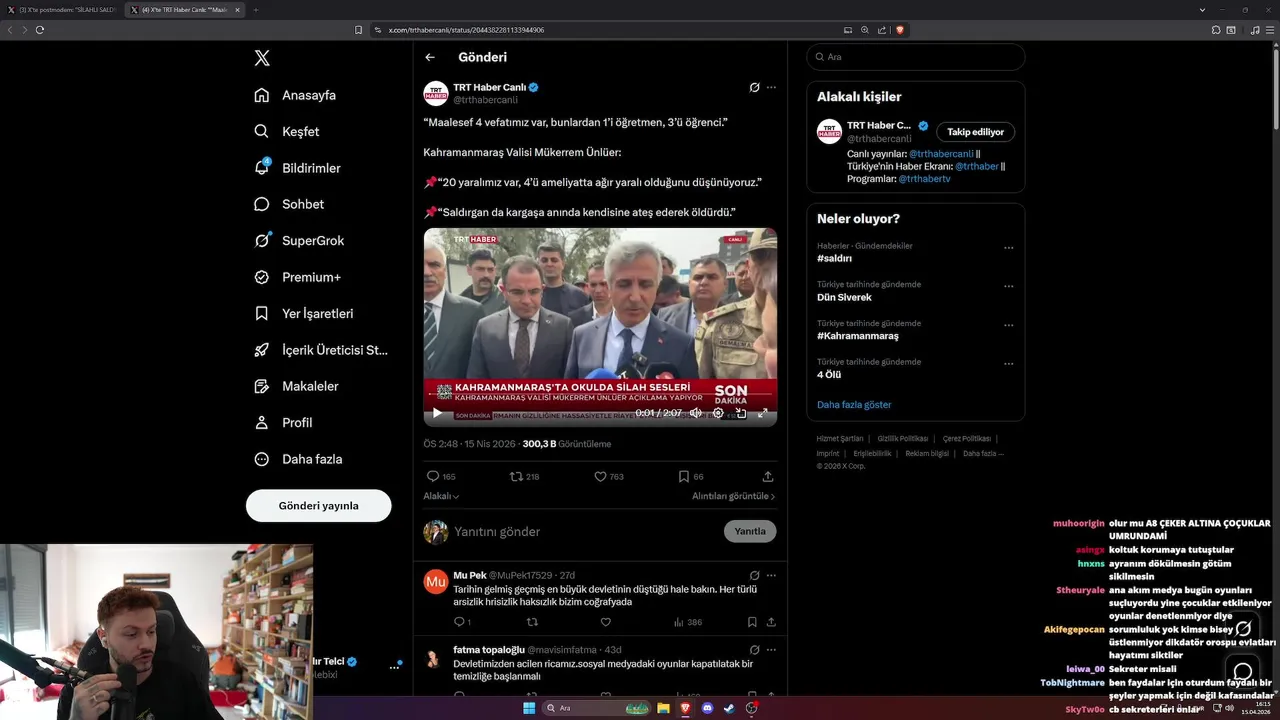Open Alıntıları görüntüle link
This screenshot has width=1280, height=720.
coord(733,496)
